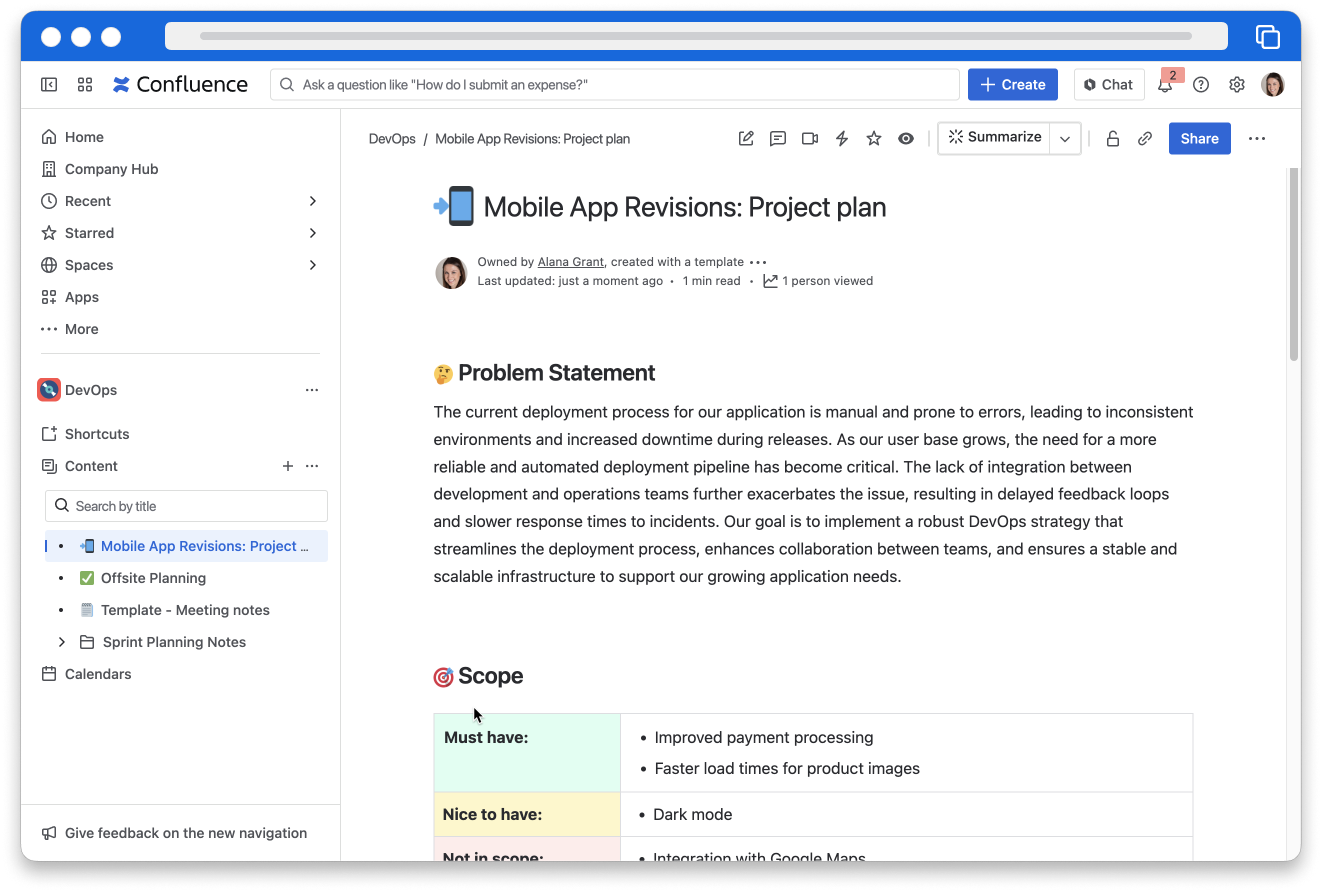Edit the page with pencil icon

[746, 139]
